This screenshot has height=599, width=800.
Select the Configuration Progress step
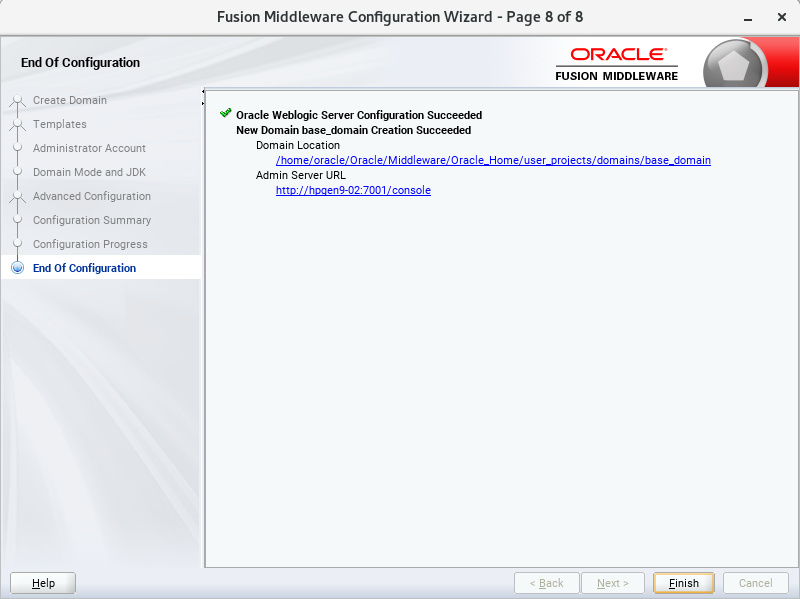click(x=90, y=244)
